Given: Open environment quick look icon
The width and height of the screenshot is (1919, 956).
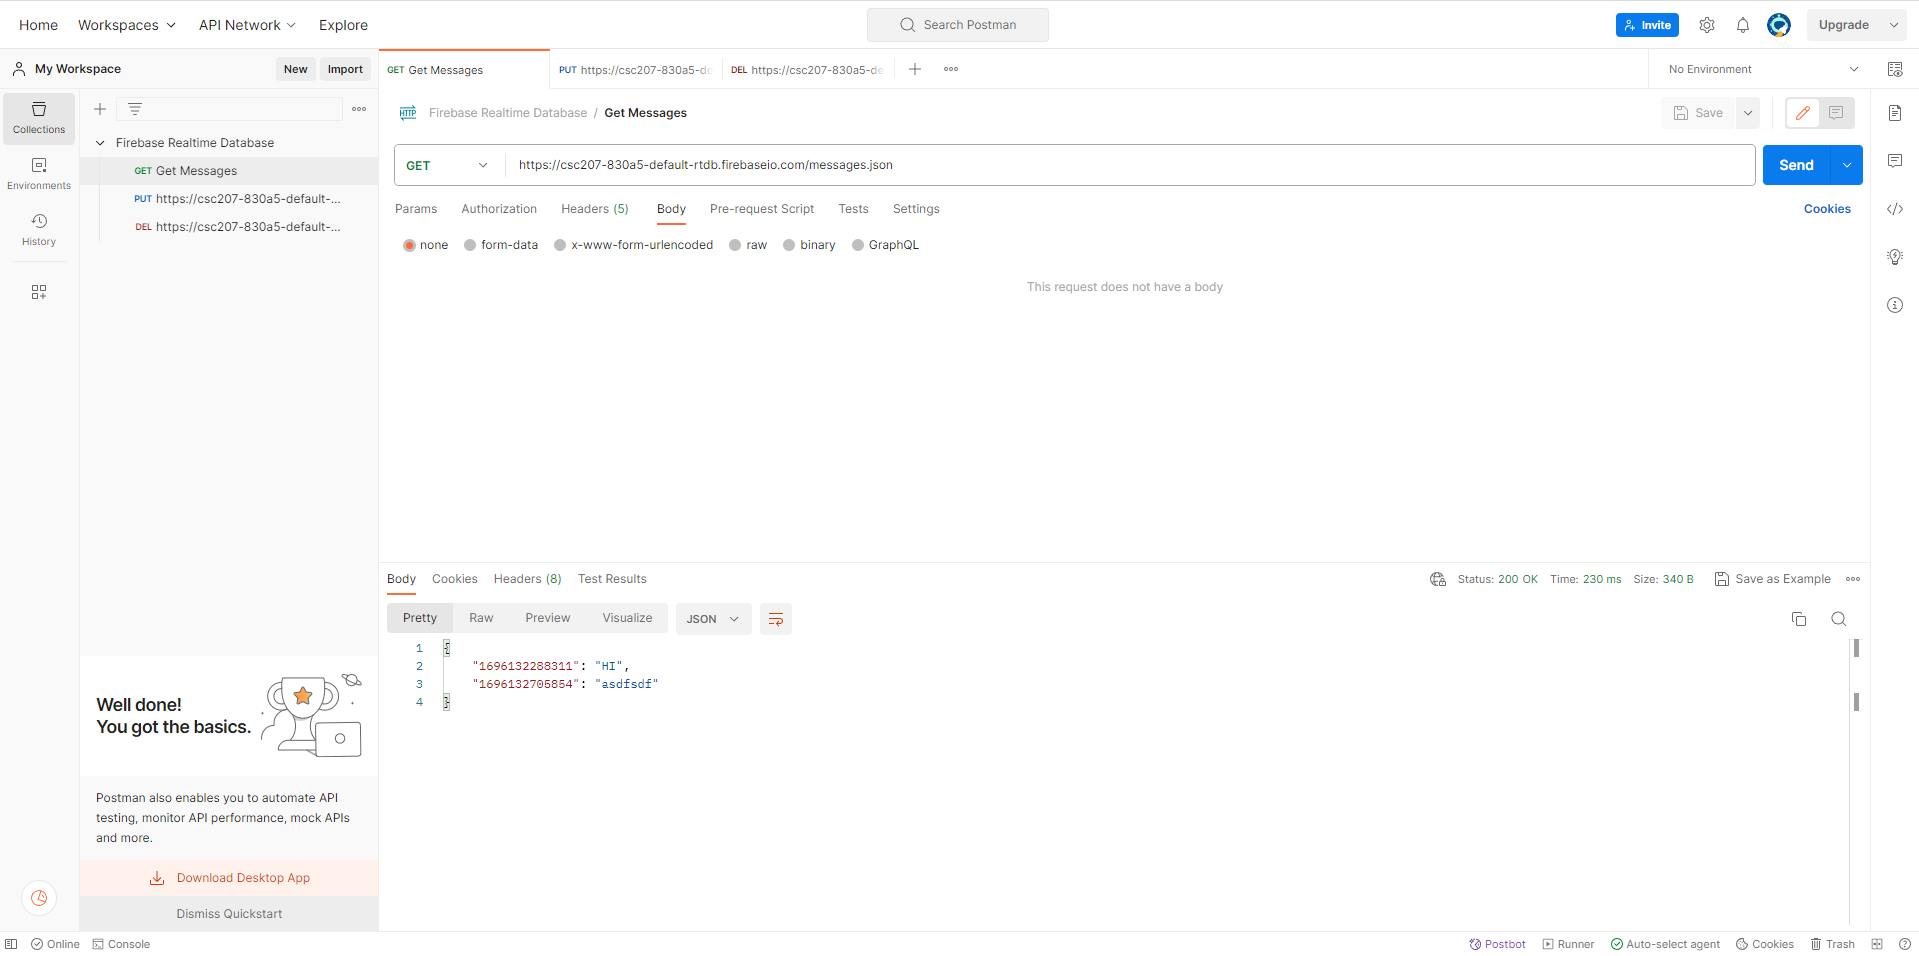Looking at the screenshot, I should pos(1895,69).
